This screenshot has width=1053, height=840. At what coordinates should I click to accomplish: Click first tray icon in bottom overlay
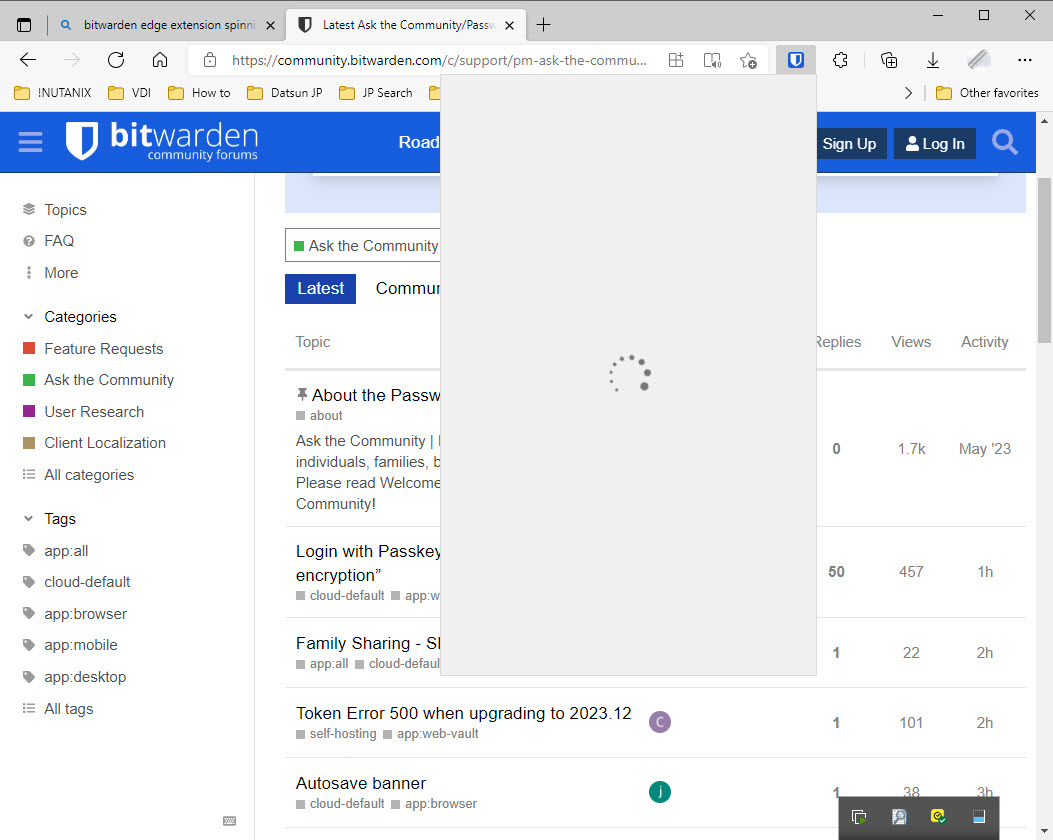point(858,816)
